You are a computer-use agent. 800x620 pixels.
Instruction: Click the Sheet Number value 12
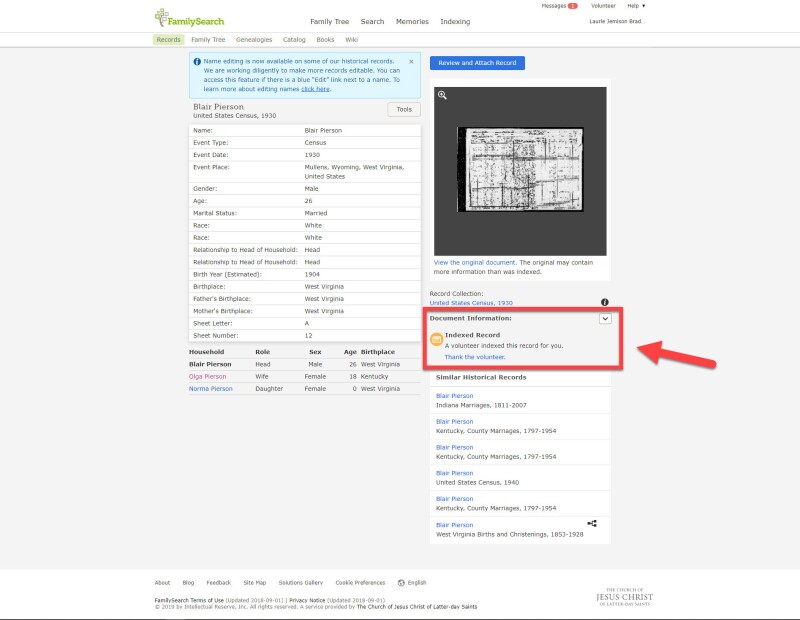point(308,336)
